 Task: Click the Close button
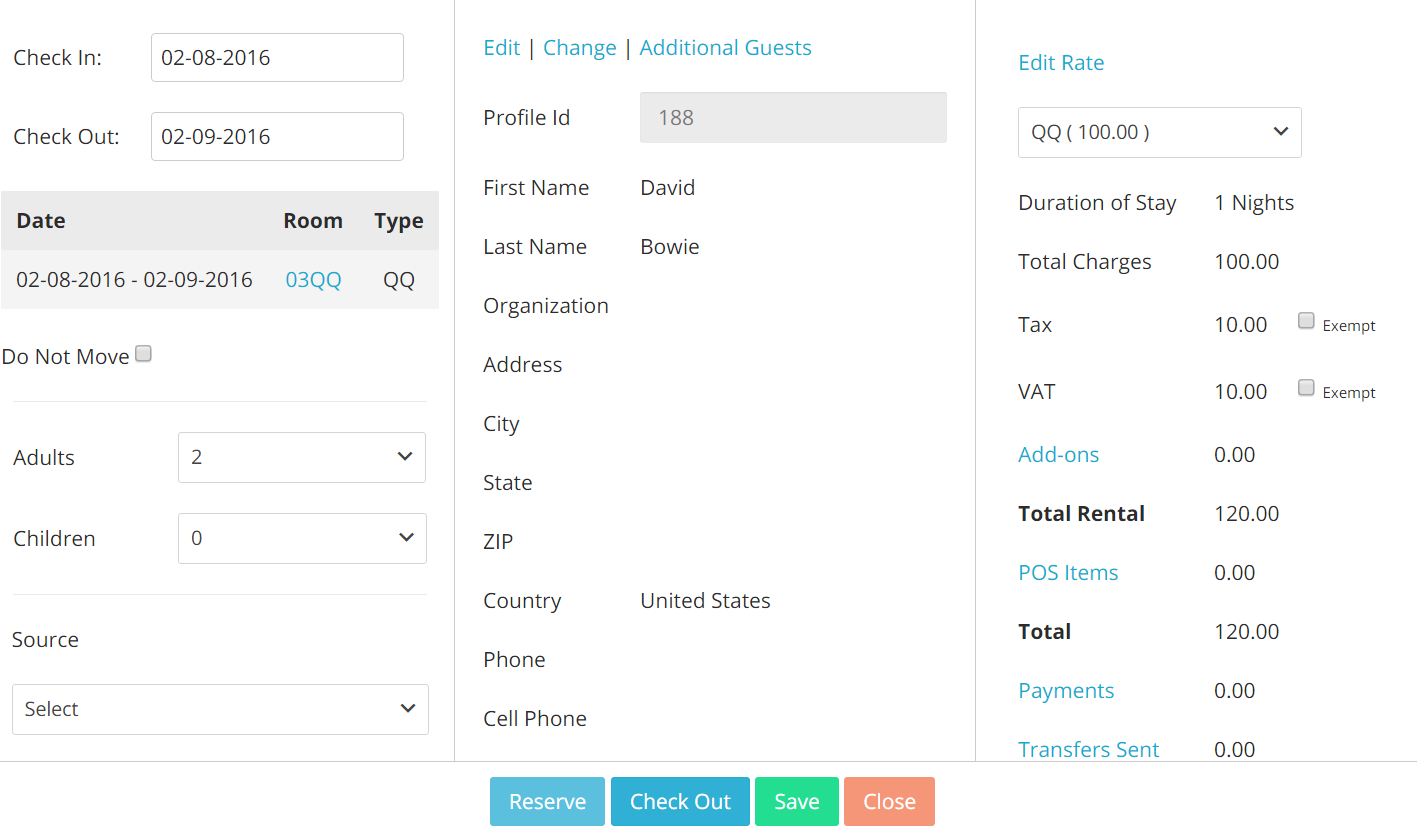[889, 802]
